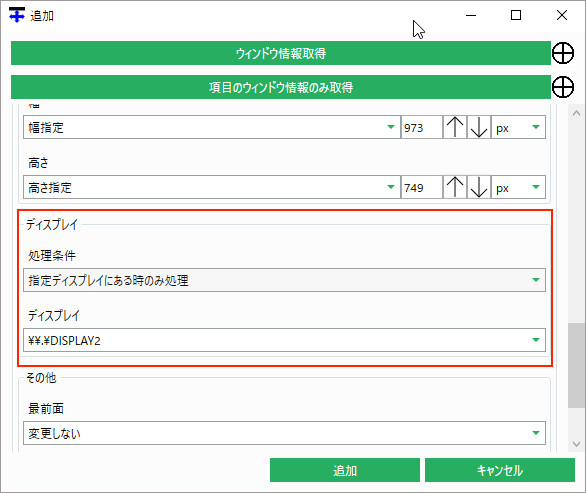The height and width of the screenshot is (493, 586).
Task: Open the DISPLAY2 display selection dropdown
Action: (284, 340)
